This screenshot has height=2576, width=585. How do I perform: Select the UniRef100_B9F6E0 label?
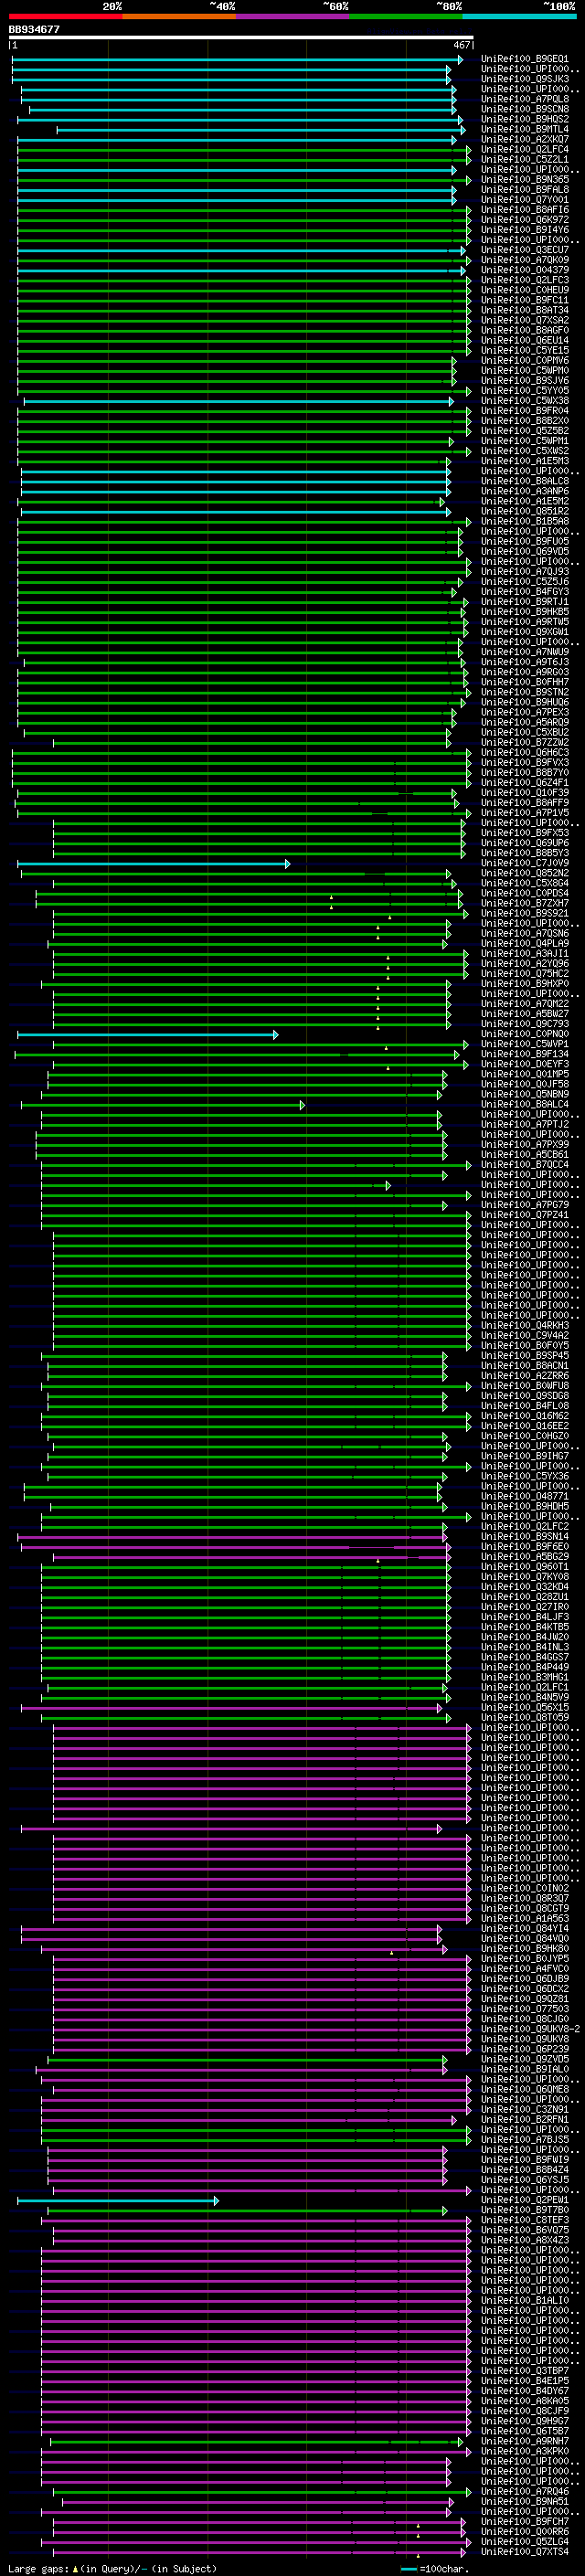pos(525,1547)
